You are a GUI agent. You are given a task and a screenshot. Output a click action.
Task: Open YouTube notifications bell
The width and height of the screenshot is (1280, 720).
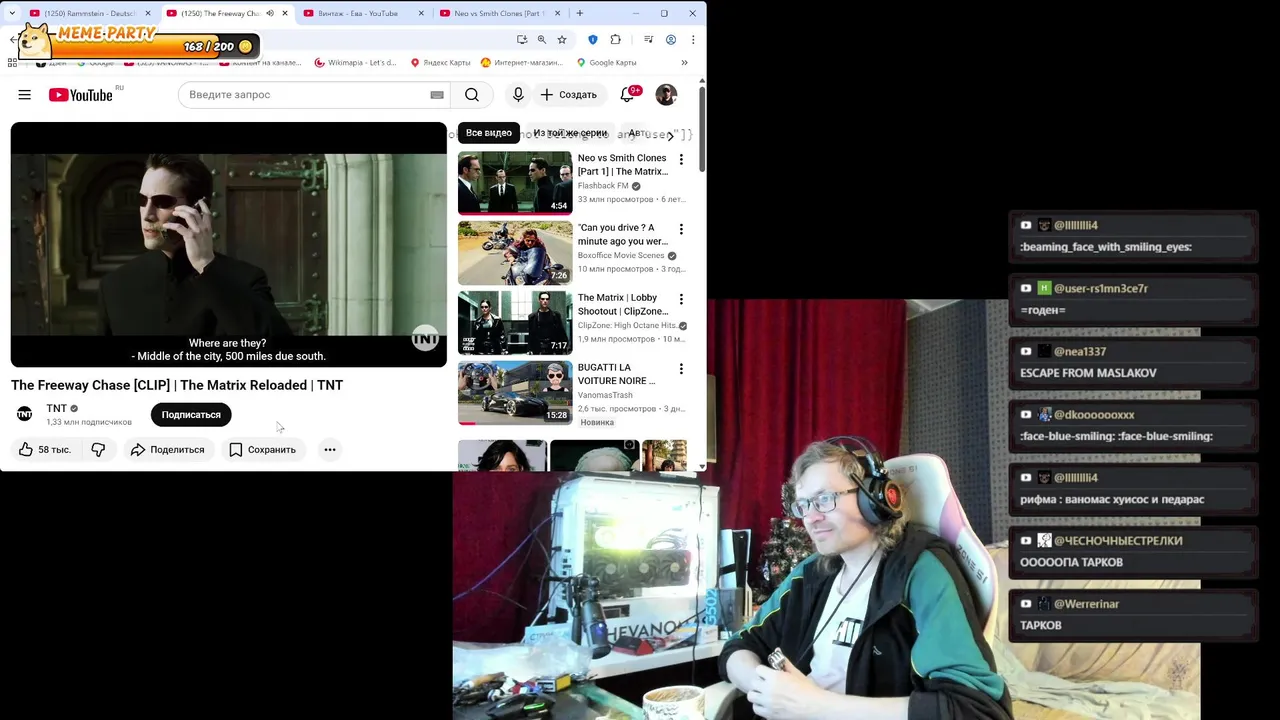pos(628,95)
